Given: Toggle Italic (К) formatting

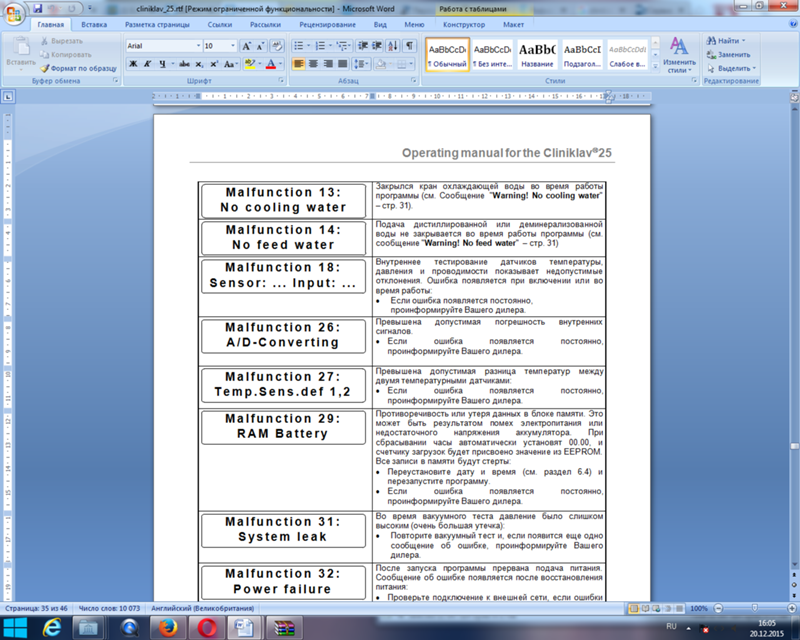Looking at the screenshot, I should [x=147, y=64].
